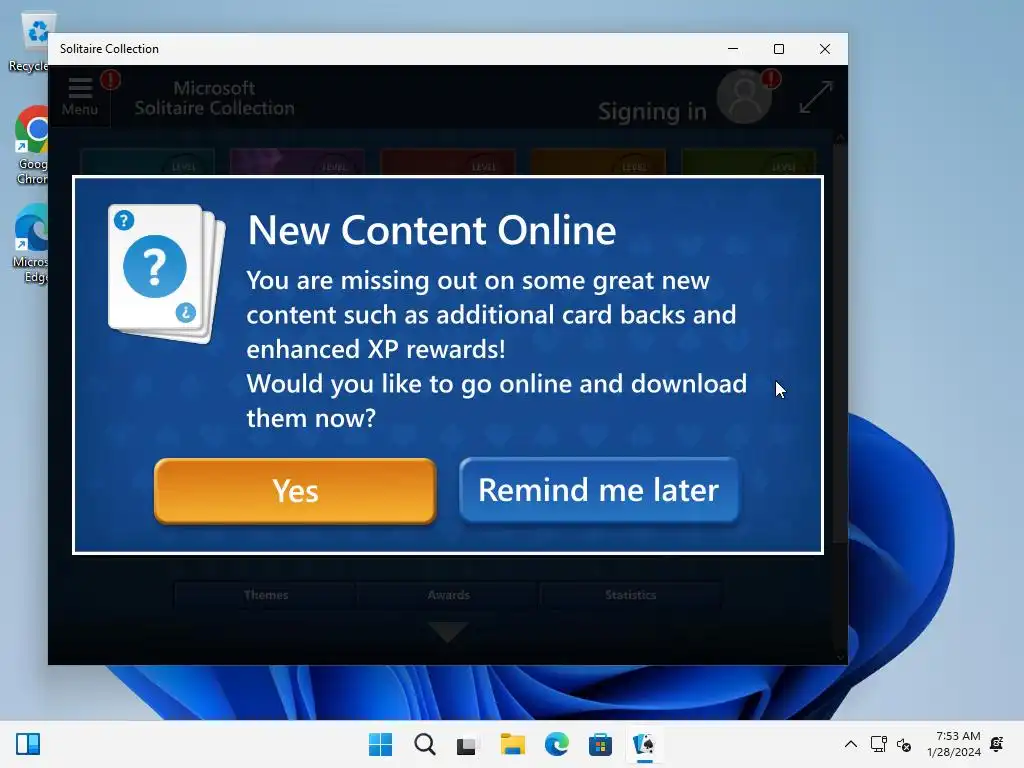Click the Signing in status text

[652, 112]
